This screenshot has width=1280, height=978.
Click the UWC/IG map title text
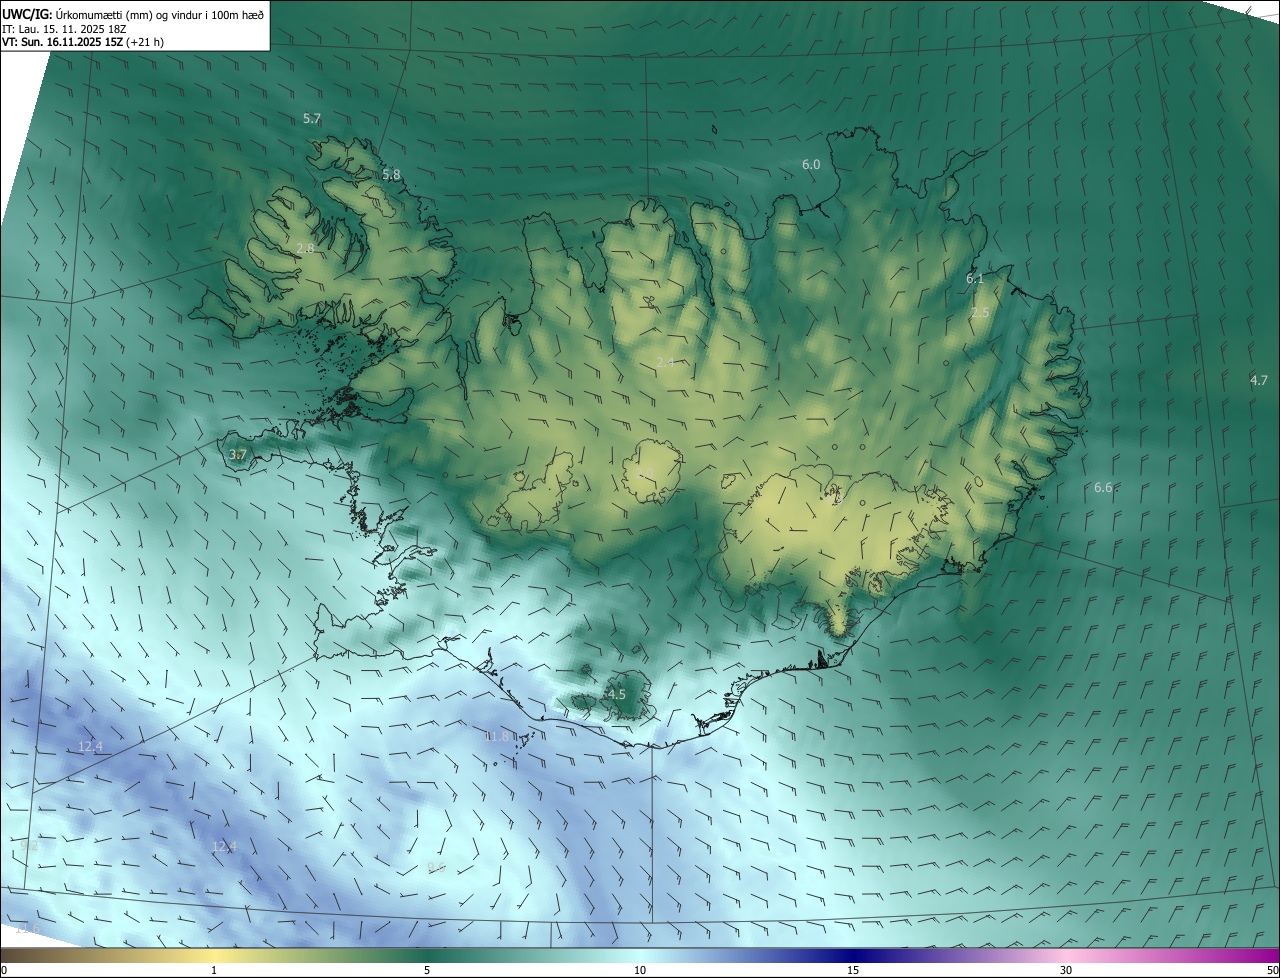pyautogui.click(x=27, y=13)
